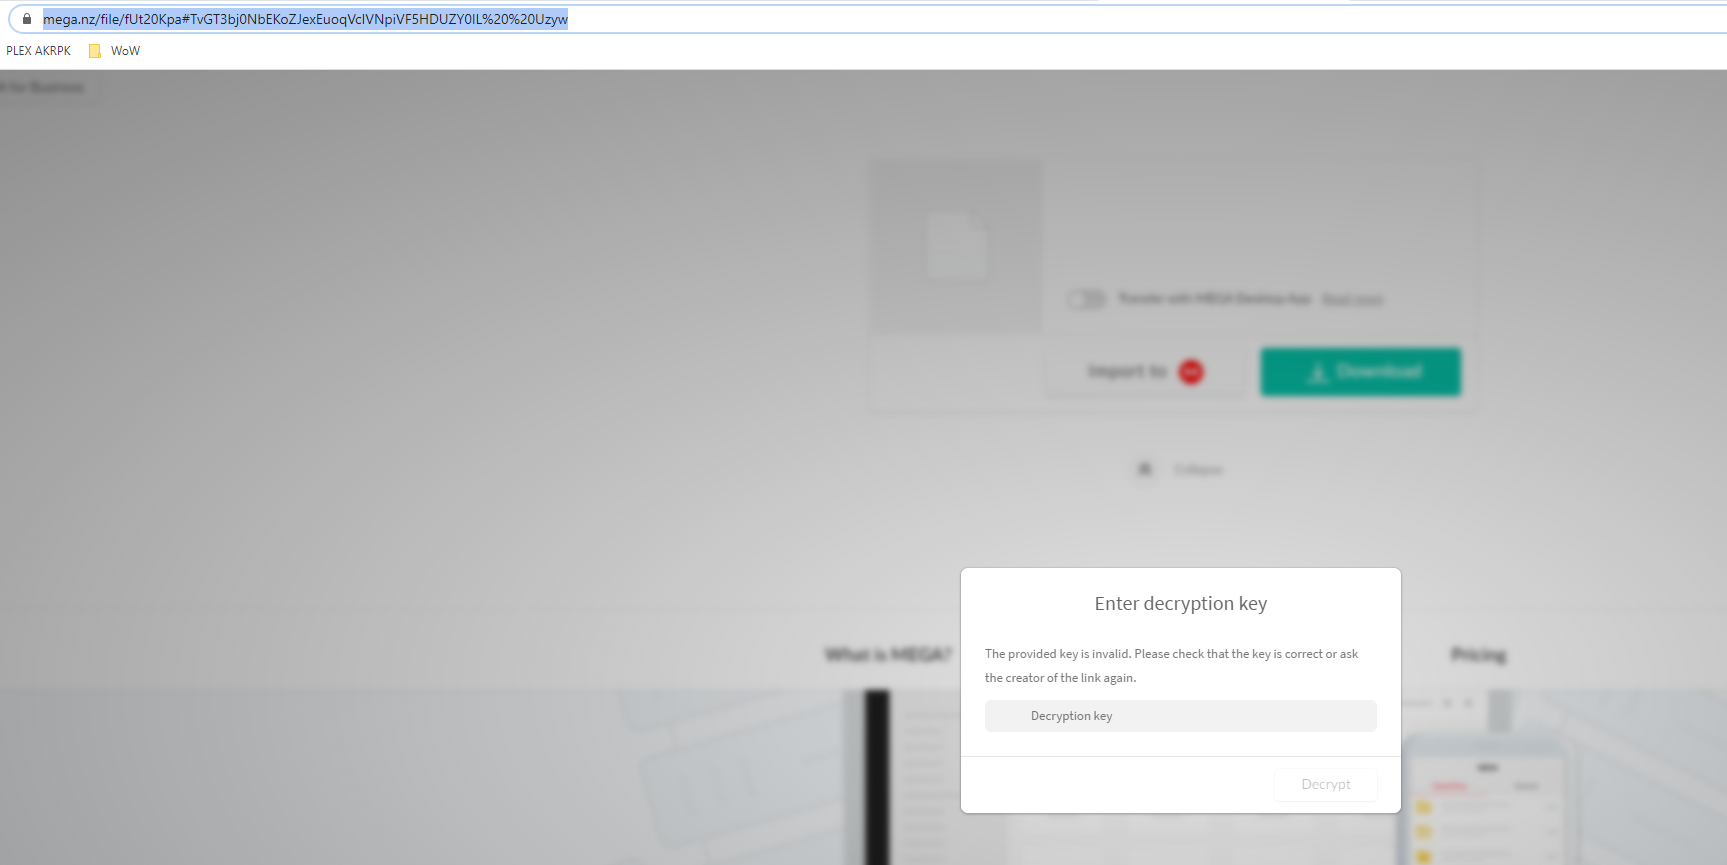This screenshot has width=1727, height=865.
Task: Click the Enter decryption key title
Action: point(1180,604)
